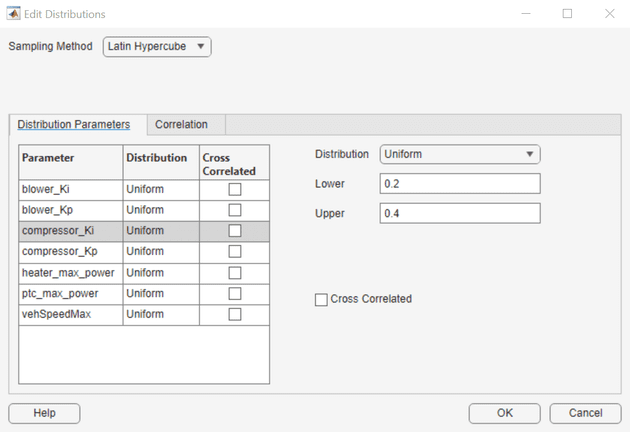Close the Edit Distributions window
Viewport: 630px width, 432px height.
click(x=610, y=14)
